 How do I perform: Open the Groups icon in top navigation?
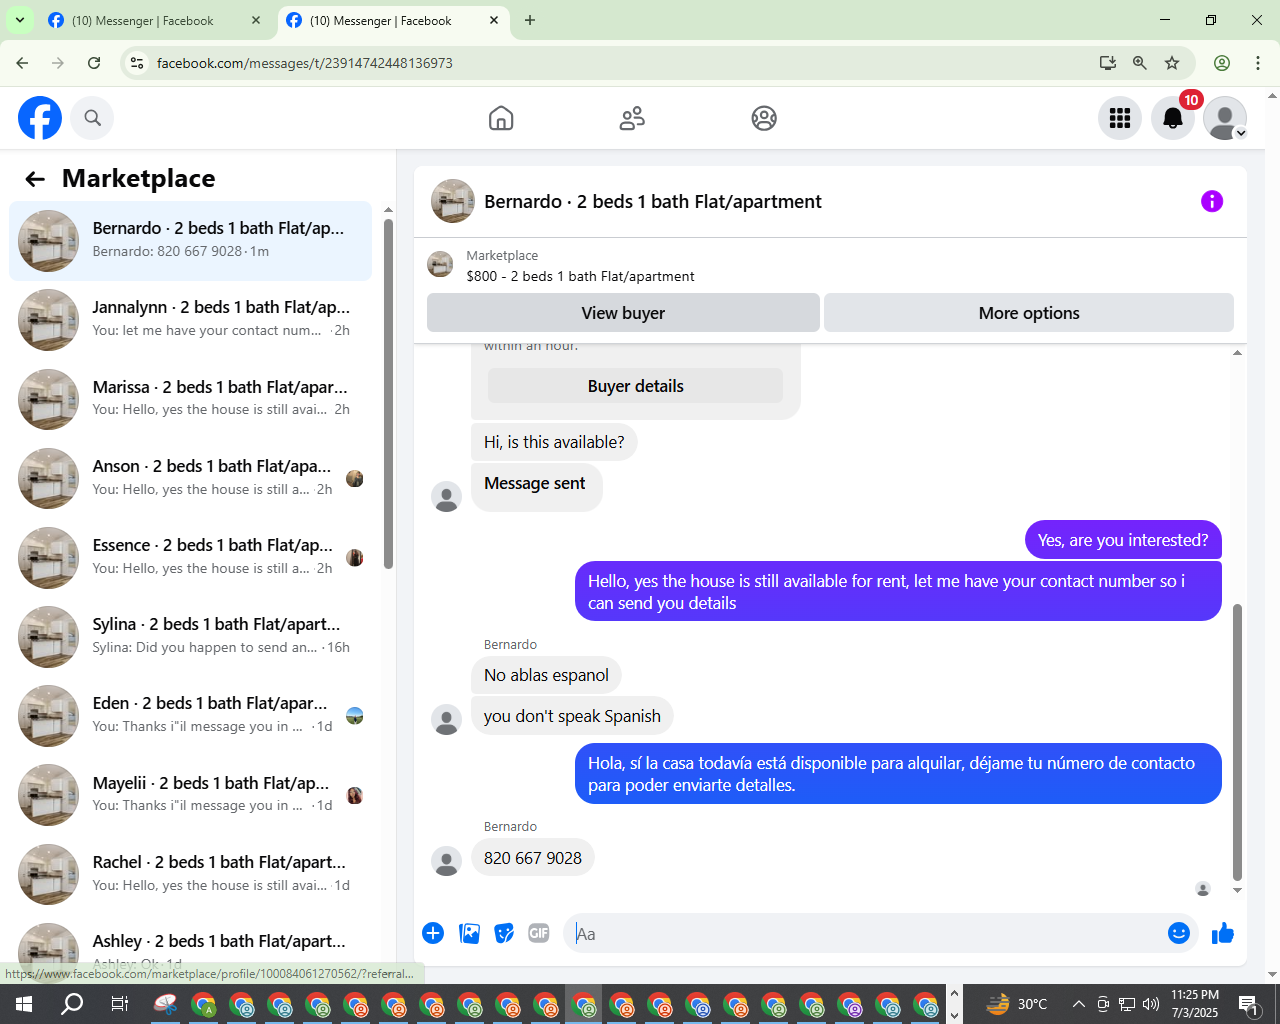[x=764, y=118]
